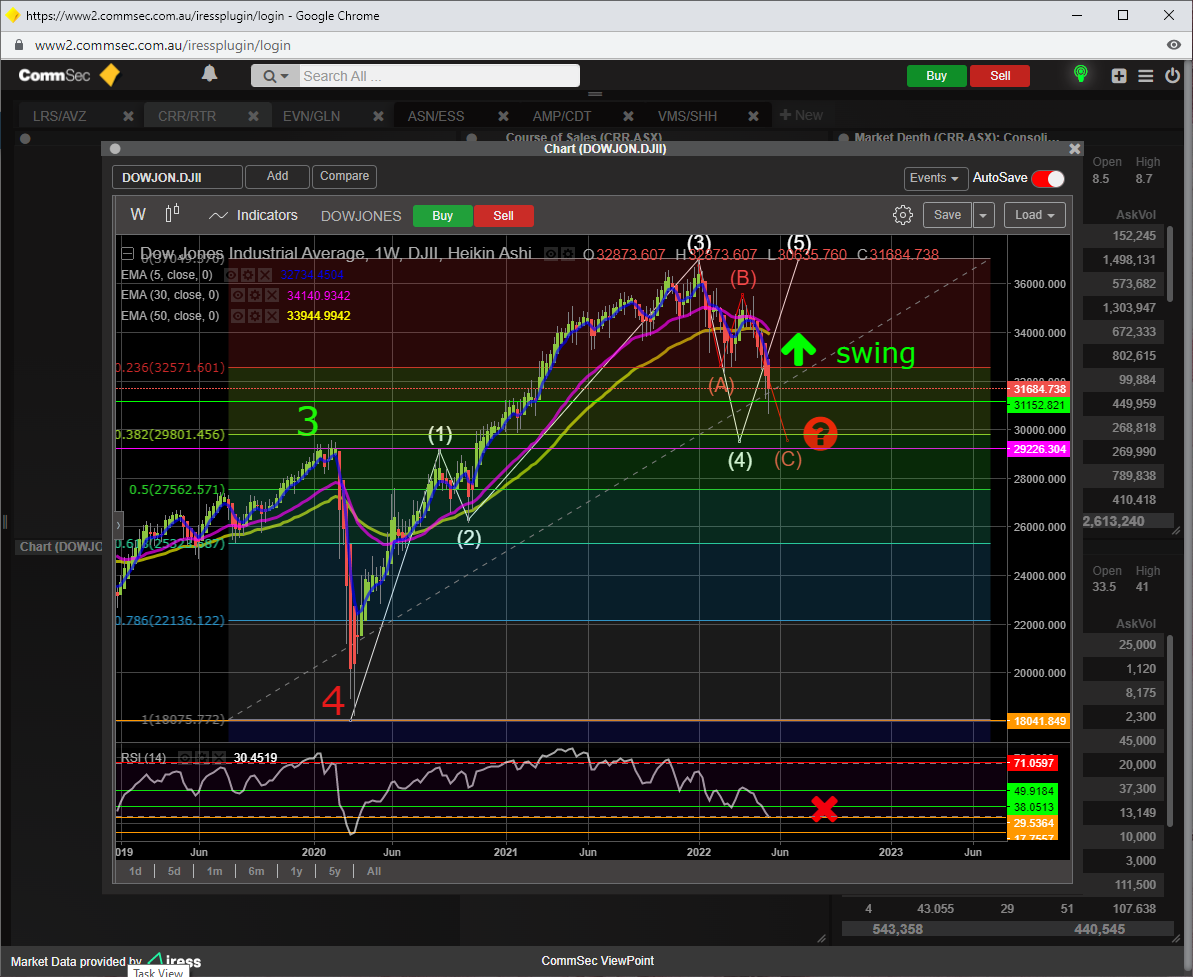The image size is (1193, 977).
Task: Open the hamburger menu in header
Action: click(1146, 76)
